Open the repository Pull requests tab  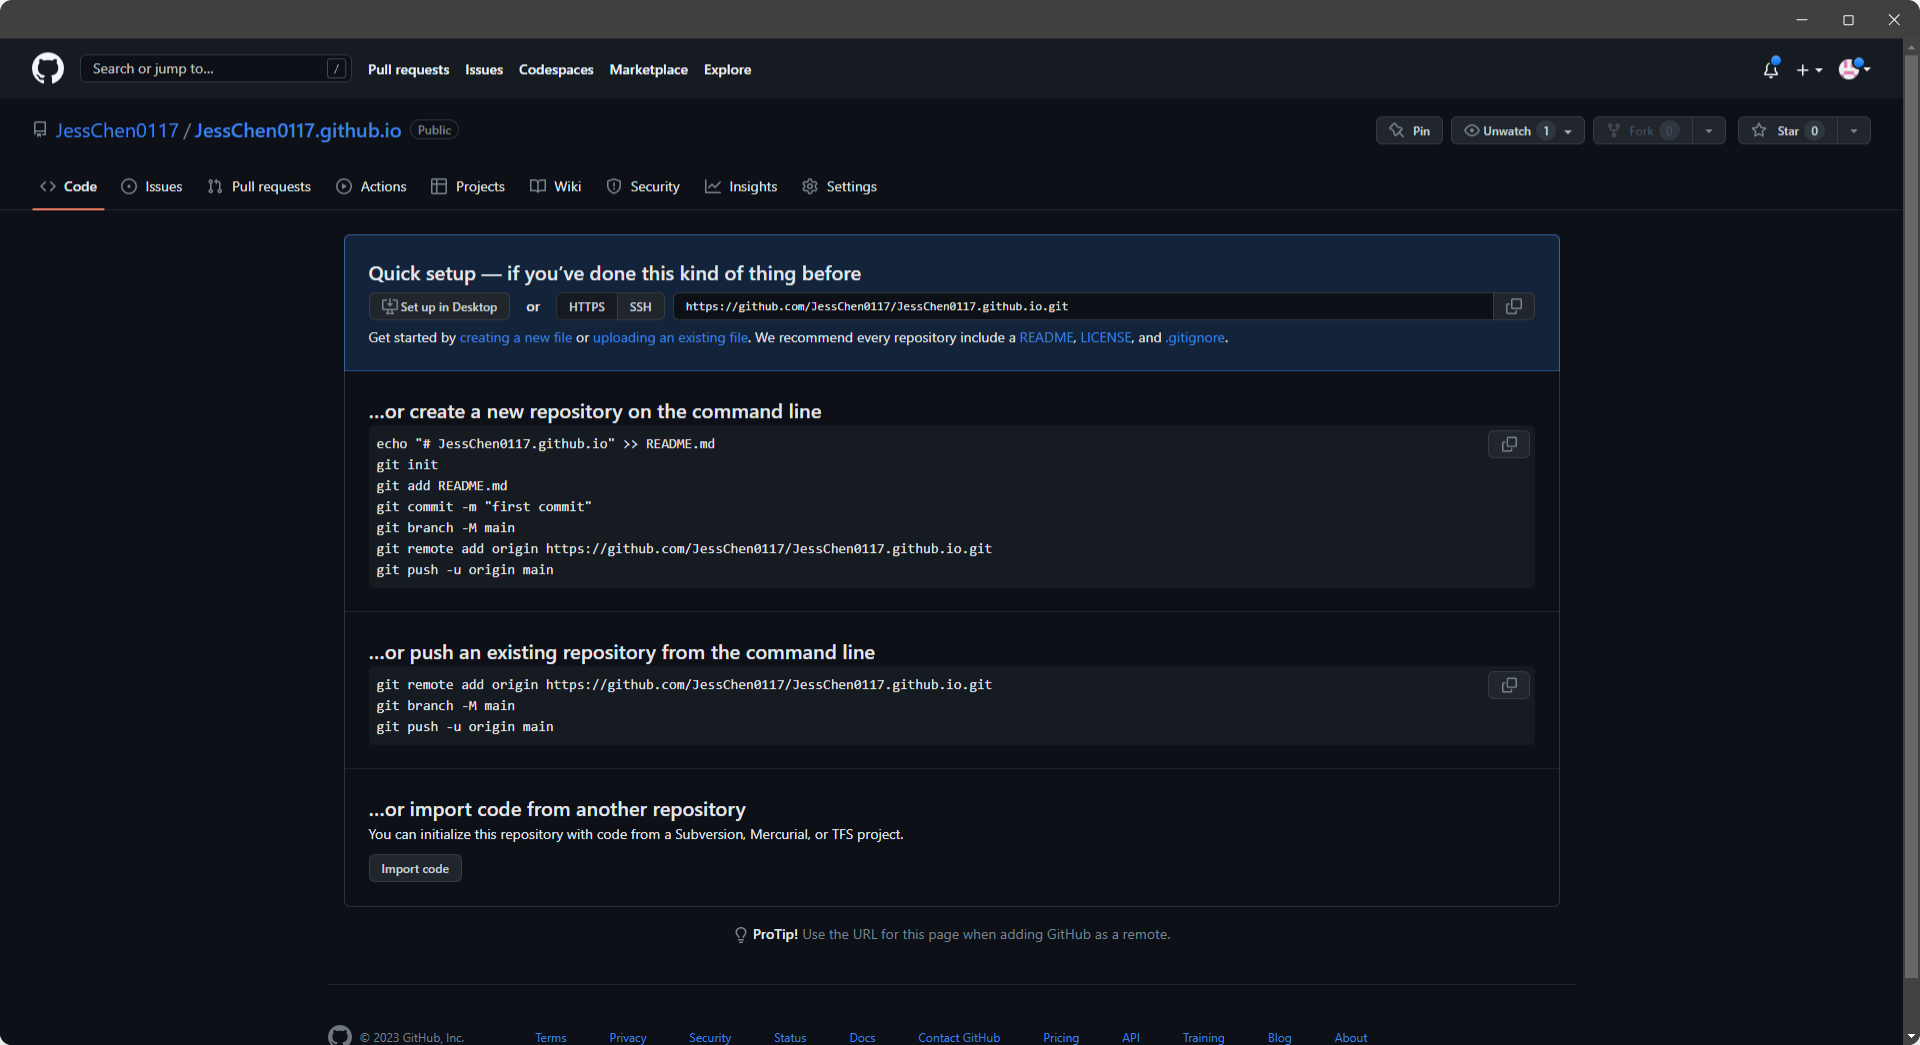[x=259, y=187]
